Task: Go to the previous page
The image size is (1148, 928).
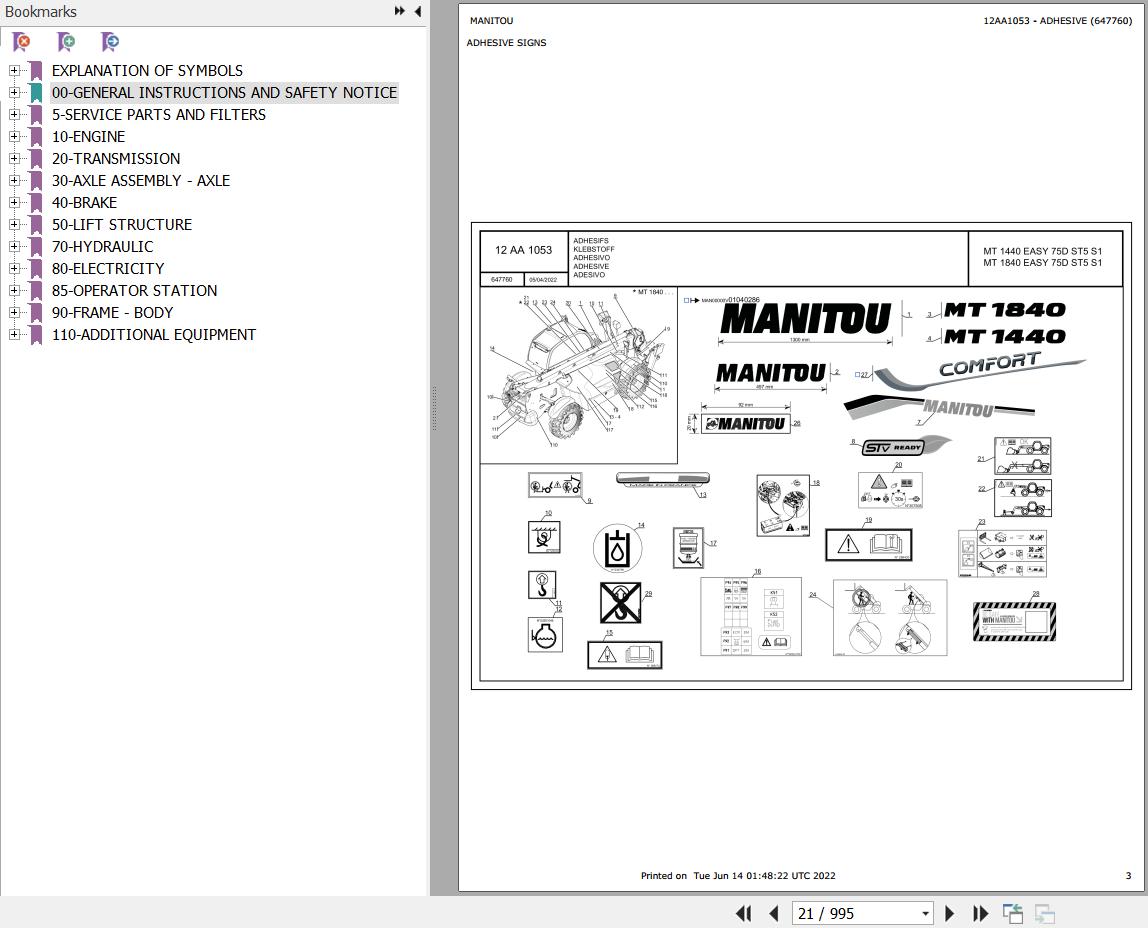Action: click(774, 913)
